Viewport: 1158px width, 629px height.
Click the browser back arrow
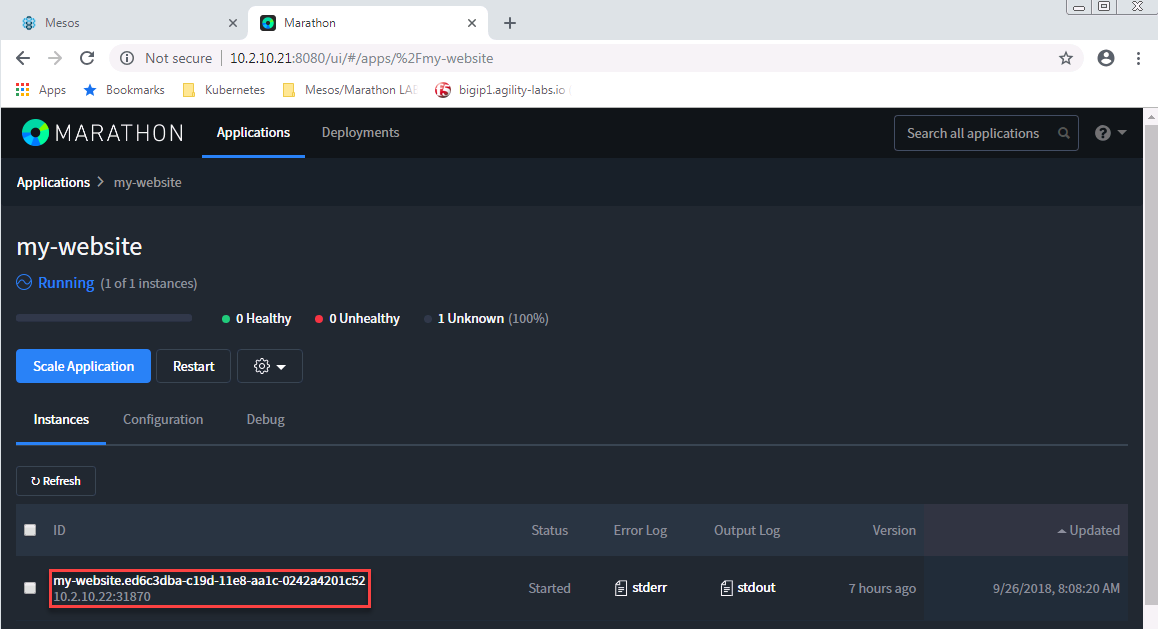tap(23, 58)
